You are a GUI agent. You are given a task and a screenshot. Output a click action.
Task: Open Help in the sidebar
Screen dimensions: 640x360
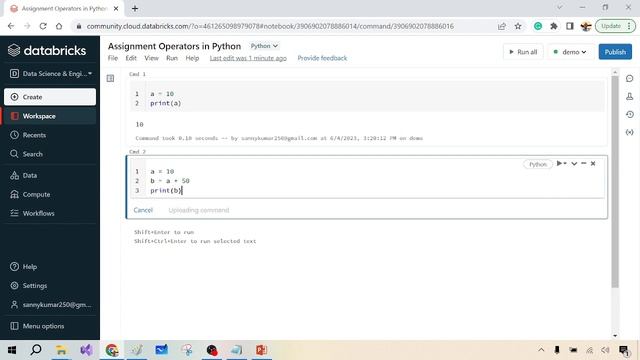pos(50,267)
